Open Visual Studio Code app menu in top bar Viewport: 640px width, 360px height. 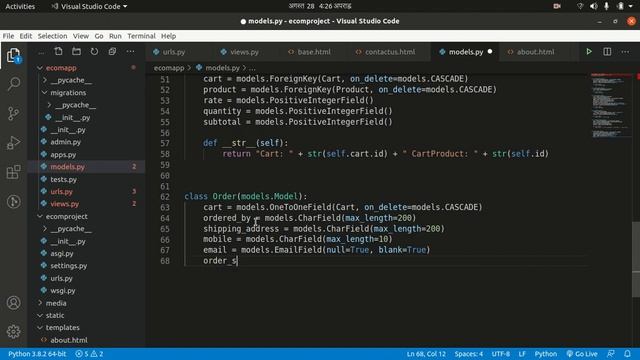(x=89, y=6)
